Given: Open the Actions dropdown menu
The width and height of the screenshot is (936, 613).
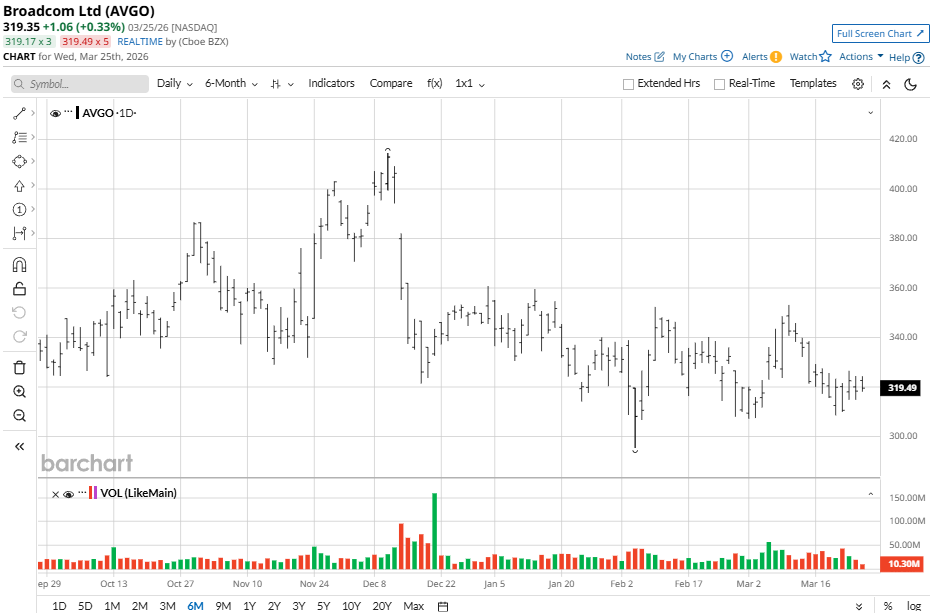Looking at the screenshot, I should point(861,56).
